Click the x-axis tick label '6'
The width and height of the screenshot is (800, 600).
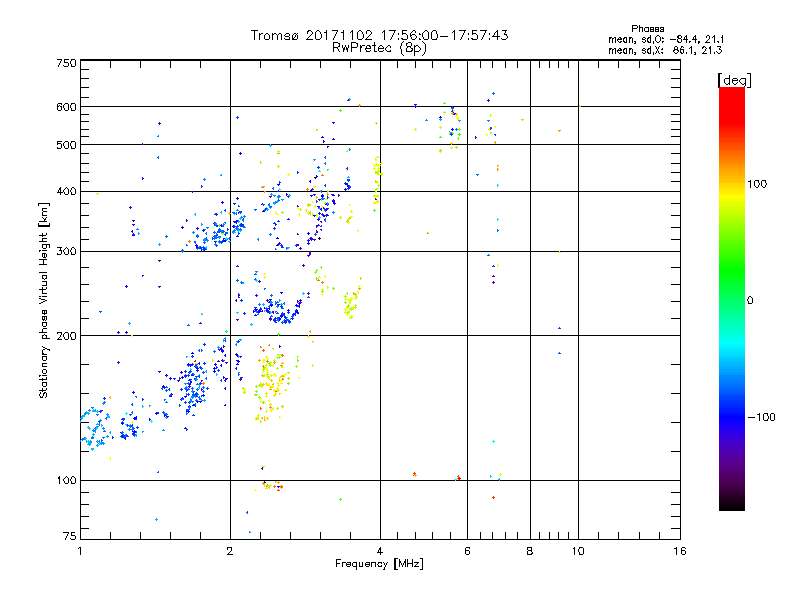467,551
